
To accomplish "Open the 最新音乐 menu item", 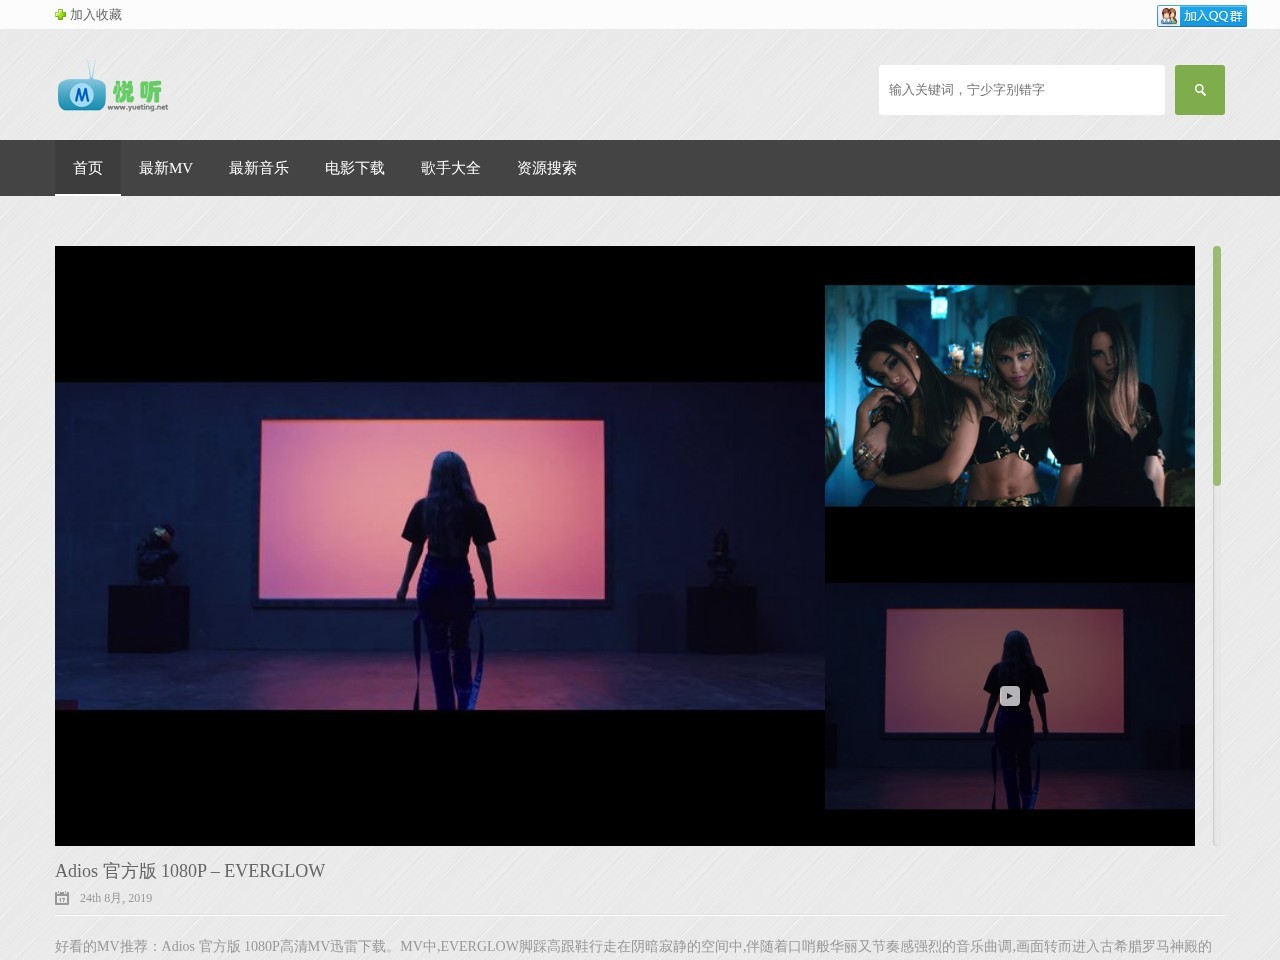I will coord(259,168).
